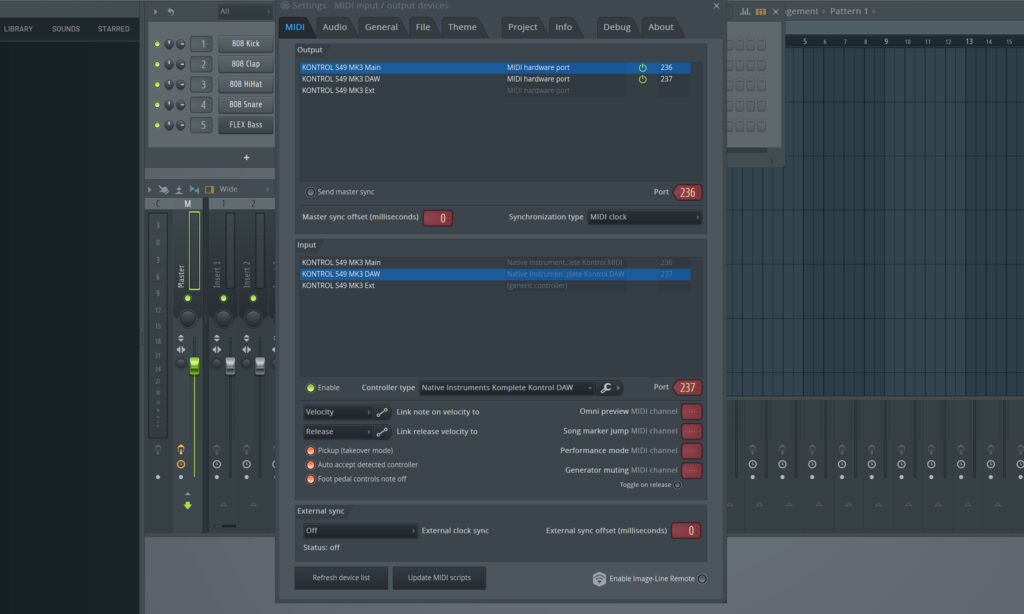
Task: Click the Master stereo separation arrows icon
Action: (181, 350)
